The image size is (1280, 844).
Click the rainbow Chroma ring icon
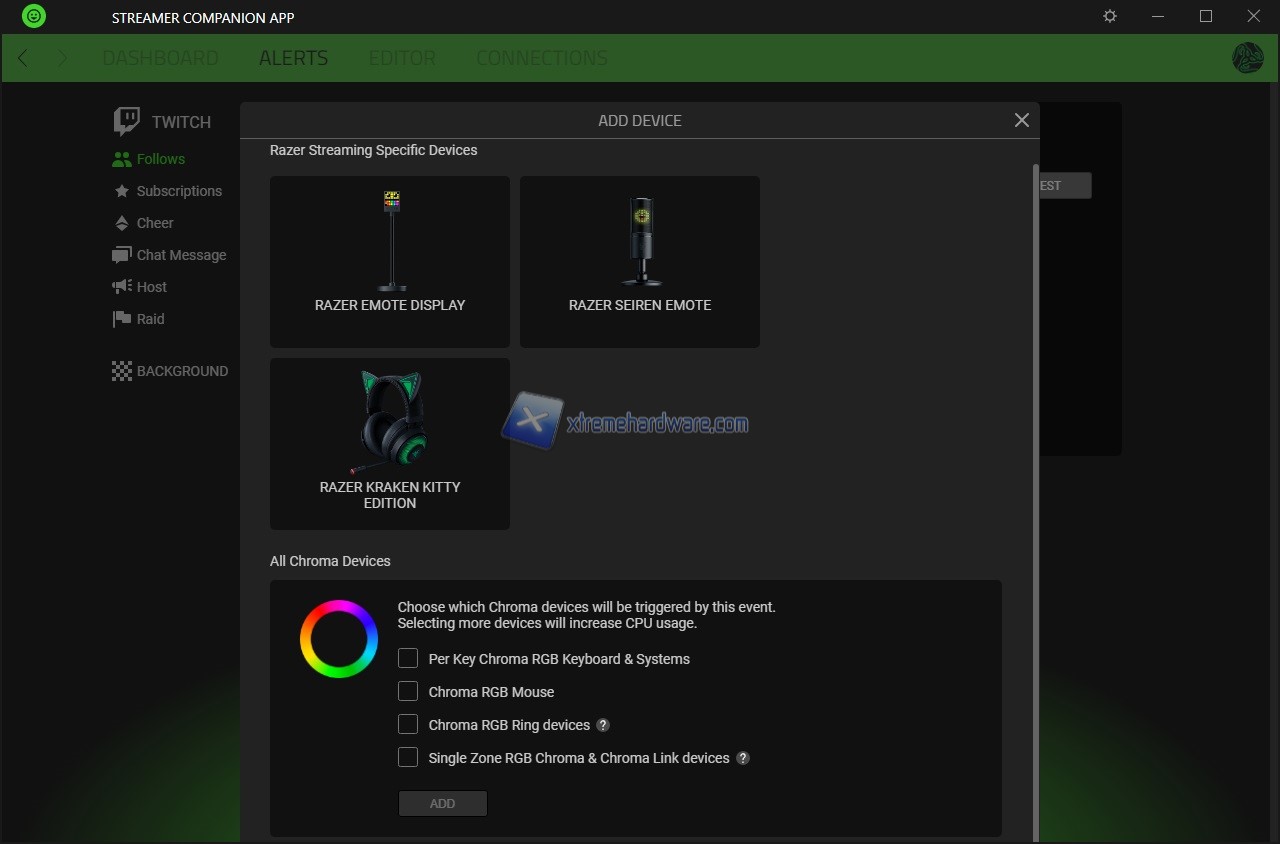(339, 639)
